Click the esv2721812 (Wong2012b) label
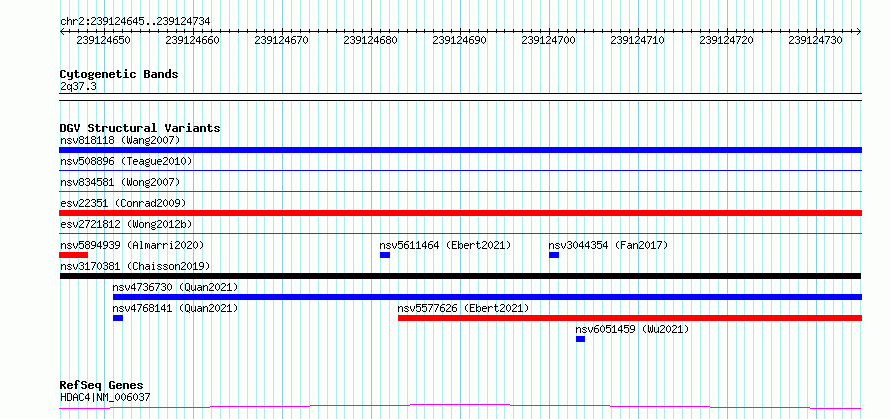The width and height of the screenshot is (890, 419). [126, 224]
